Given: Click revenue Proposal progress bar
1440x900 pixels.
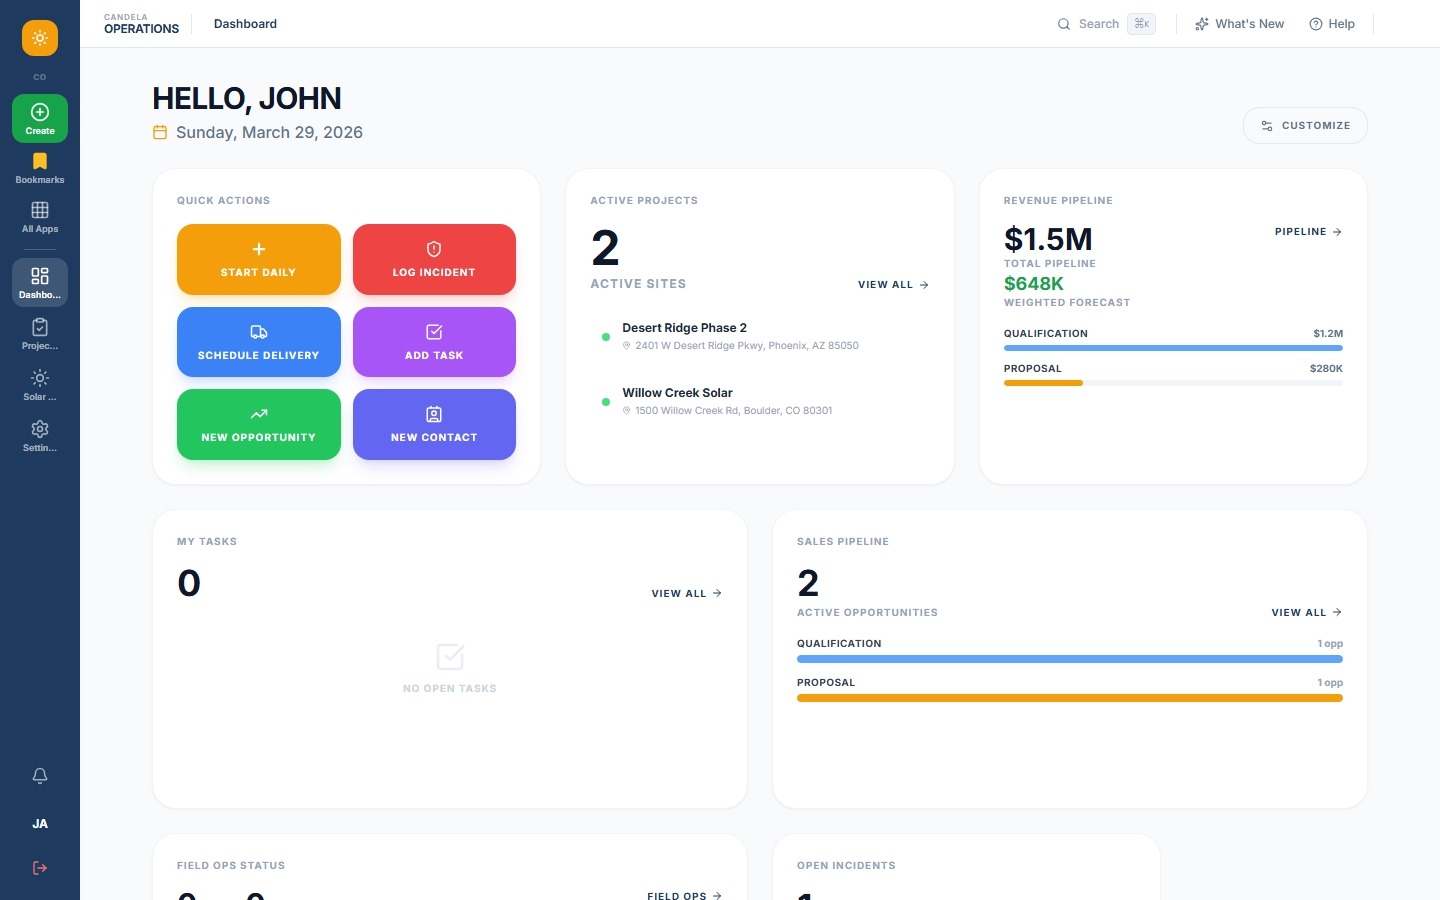Looking at the screenshot, I should pos(1173,383).
